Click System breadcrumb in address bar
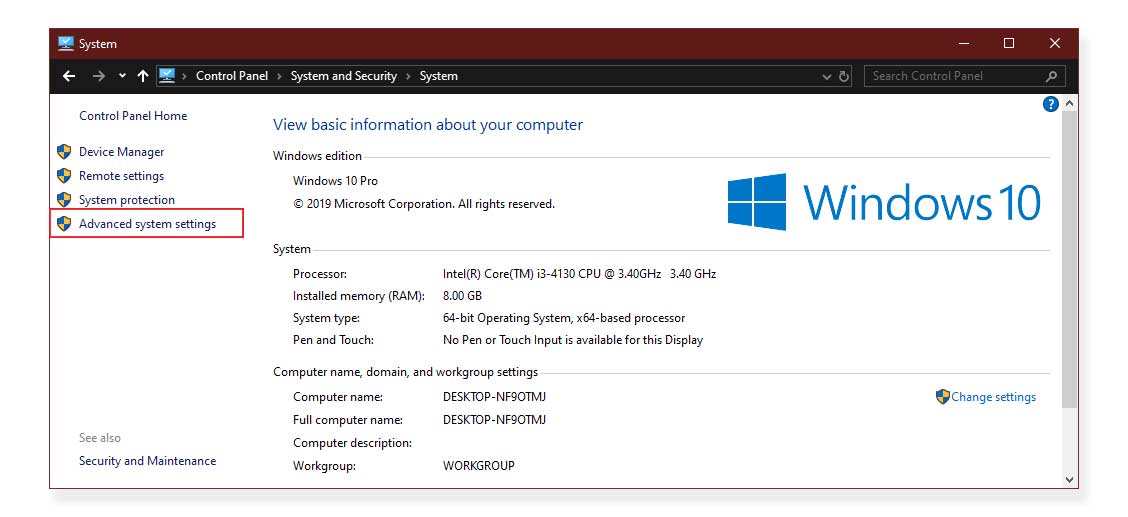Image resolution: width=1128 pixels, height=517 pixels. (x=438, y=76)
